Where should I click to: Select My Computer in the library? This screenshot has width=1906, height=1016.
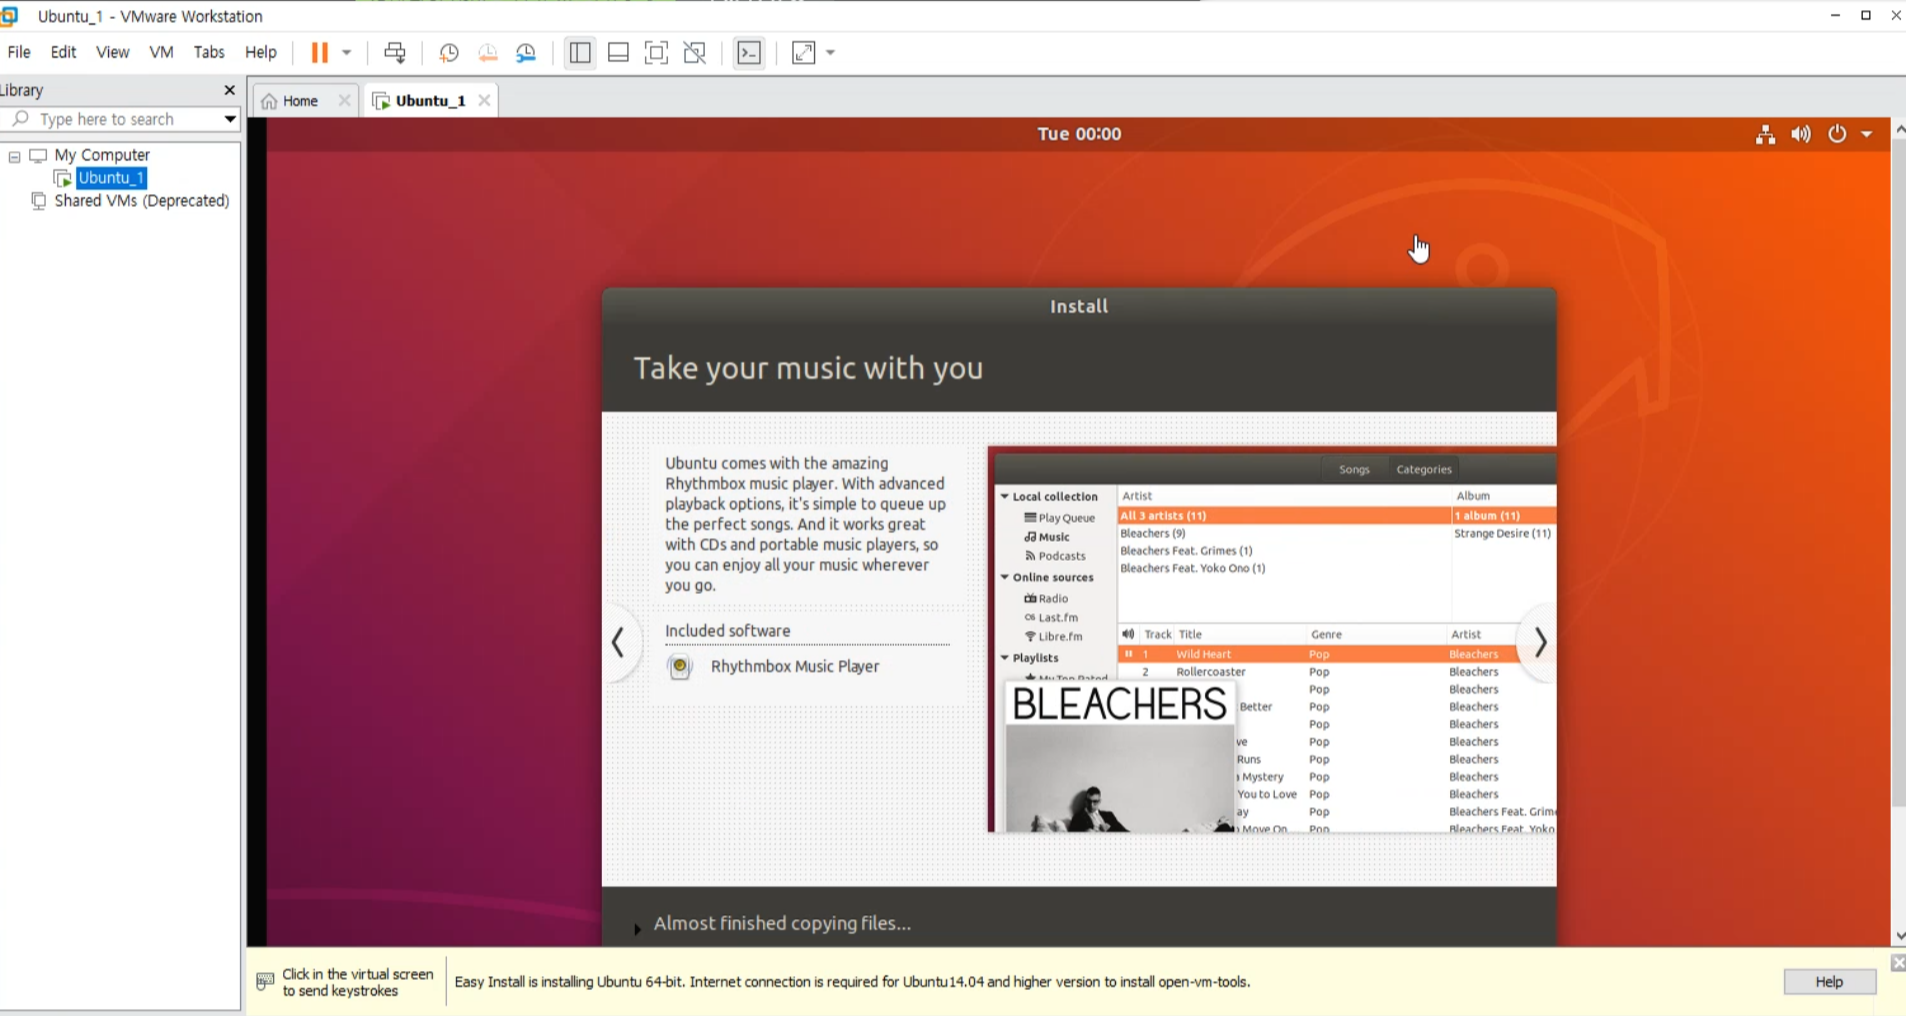(x=102, y=155)
